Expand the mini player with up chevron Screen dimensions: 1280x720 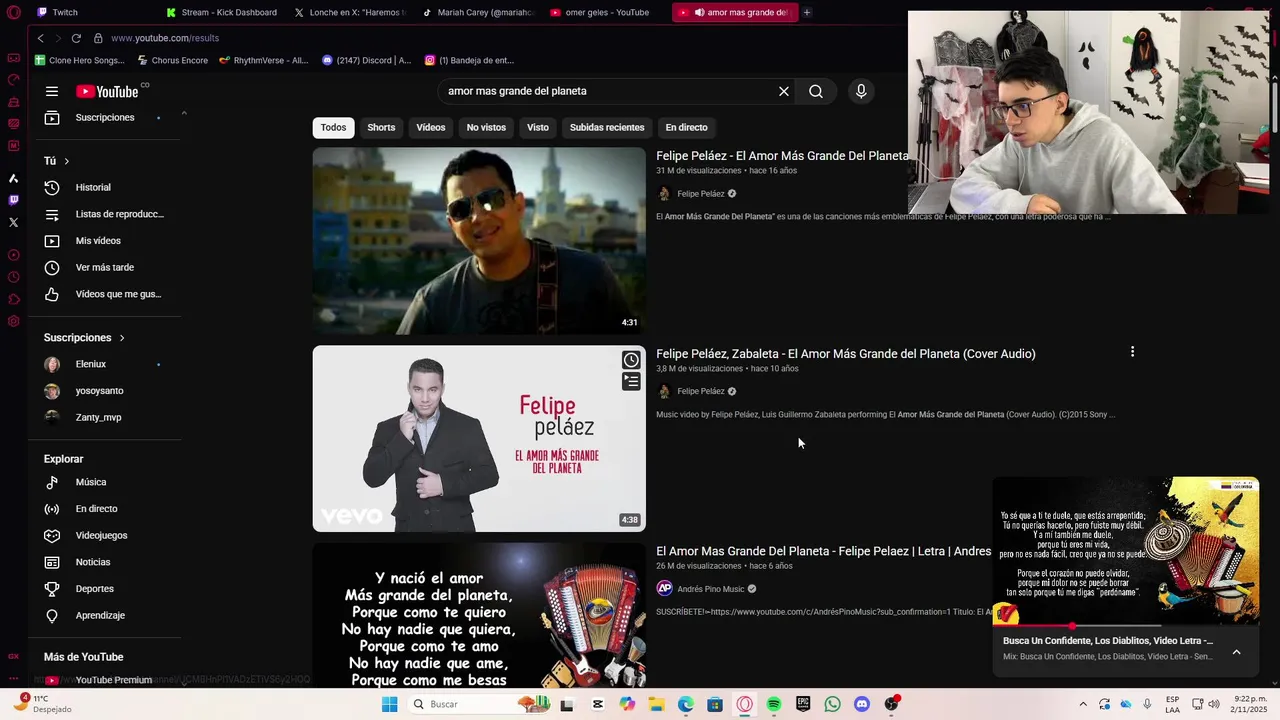click(1236, 652)
